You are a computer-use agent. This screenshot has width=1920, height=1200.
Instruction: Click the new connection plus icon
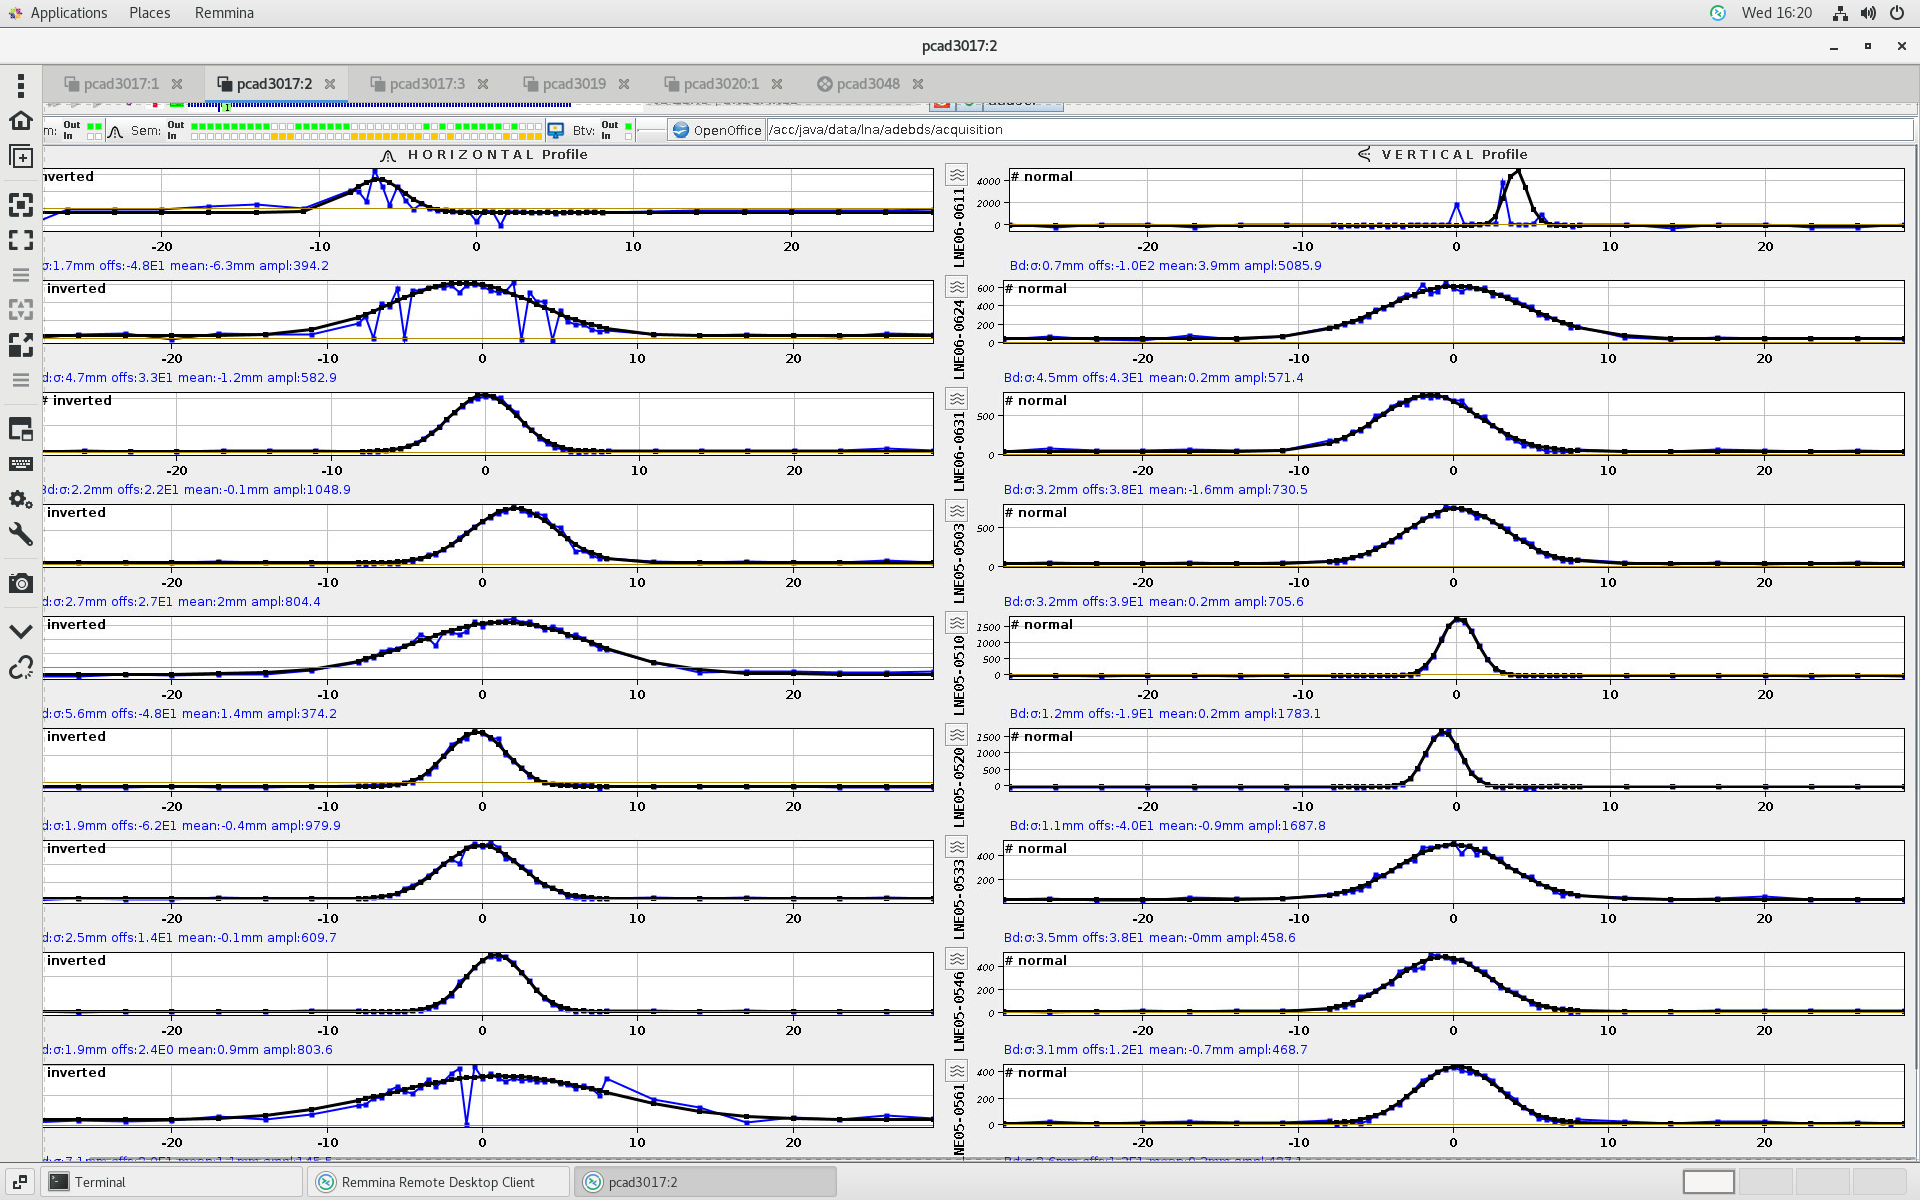21,157
